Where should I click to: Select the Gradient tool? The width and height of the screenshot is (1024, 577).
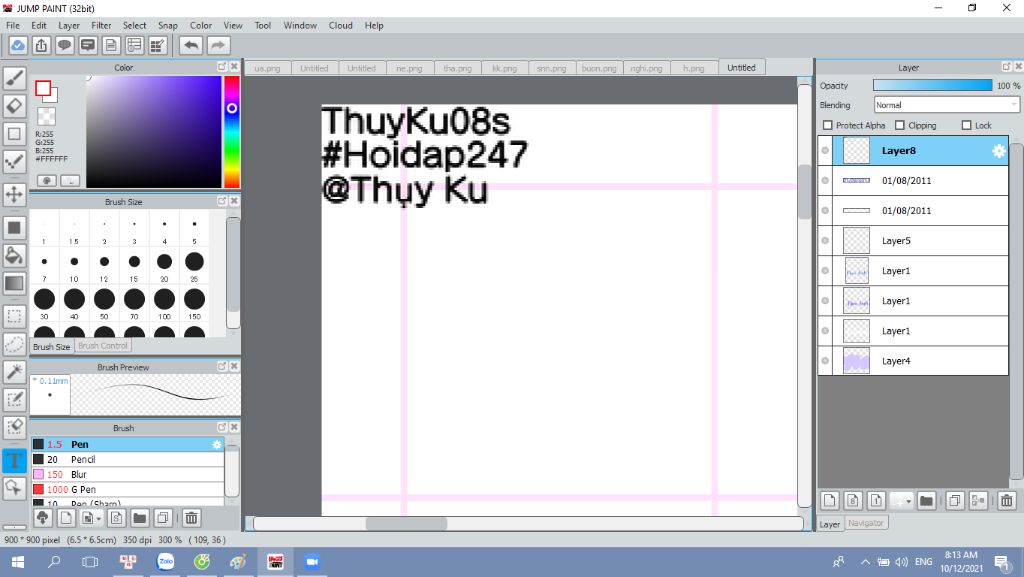click(14, 283)
